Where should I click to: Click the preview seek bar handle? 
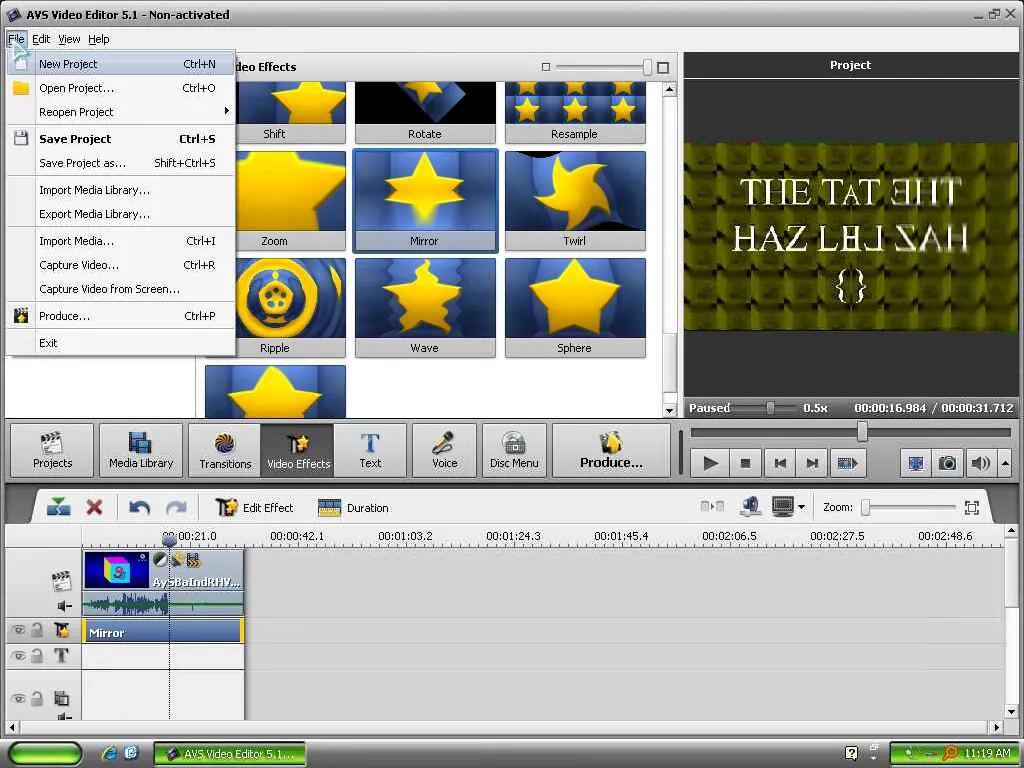(x=862, y=432)
